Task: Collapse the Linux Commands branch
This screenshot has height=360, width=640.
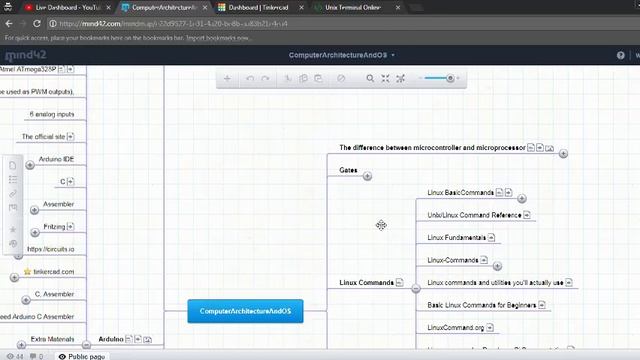Action: 416,289
